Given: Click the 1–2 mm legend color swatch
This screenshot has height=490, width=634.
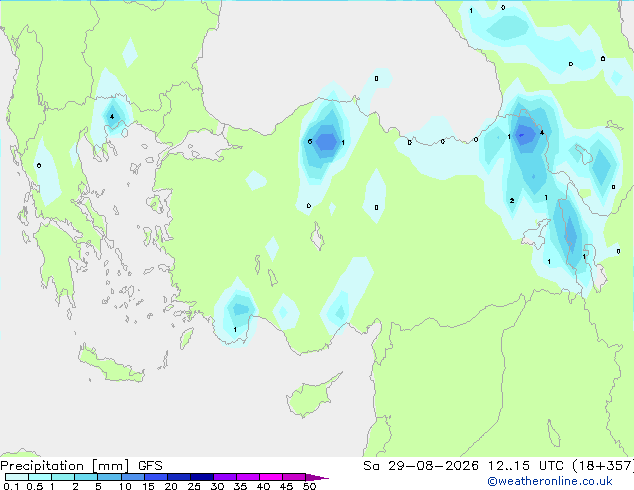Looking at the screenshot, I should click(x=63, y=477).
